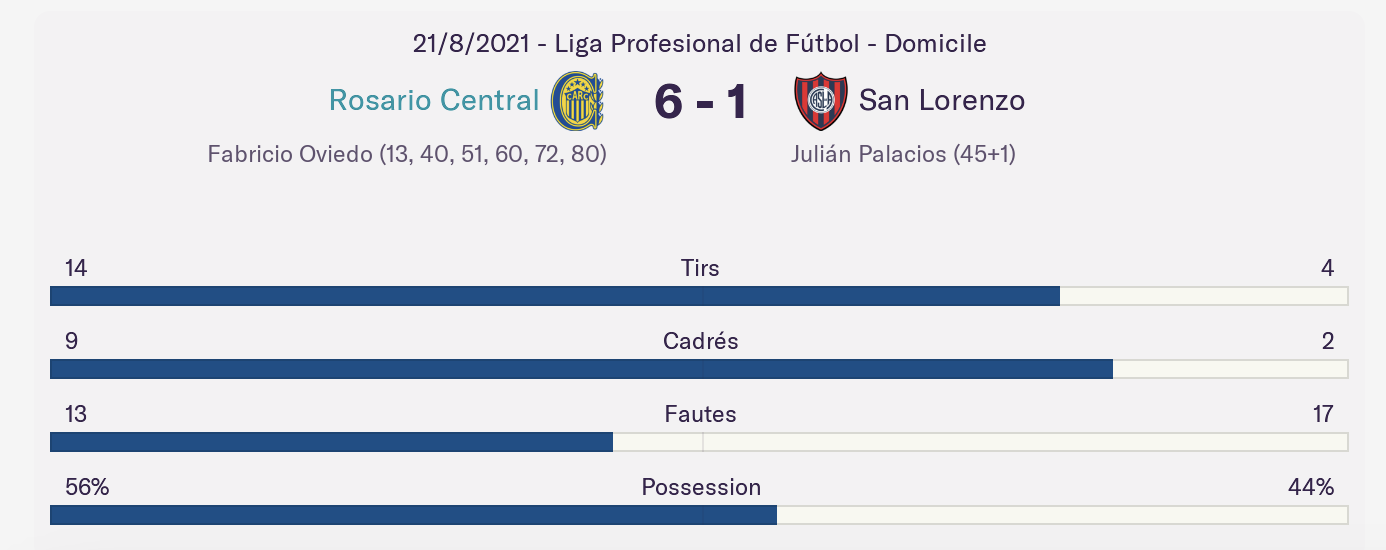Viewport: 1386px width, 550px height.
Task: Click the 17 away fouls value
Action: click(x=1323, y=414)
